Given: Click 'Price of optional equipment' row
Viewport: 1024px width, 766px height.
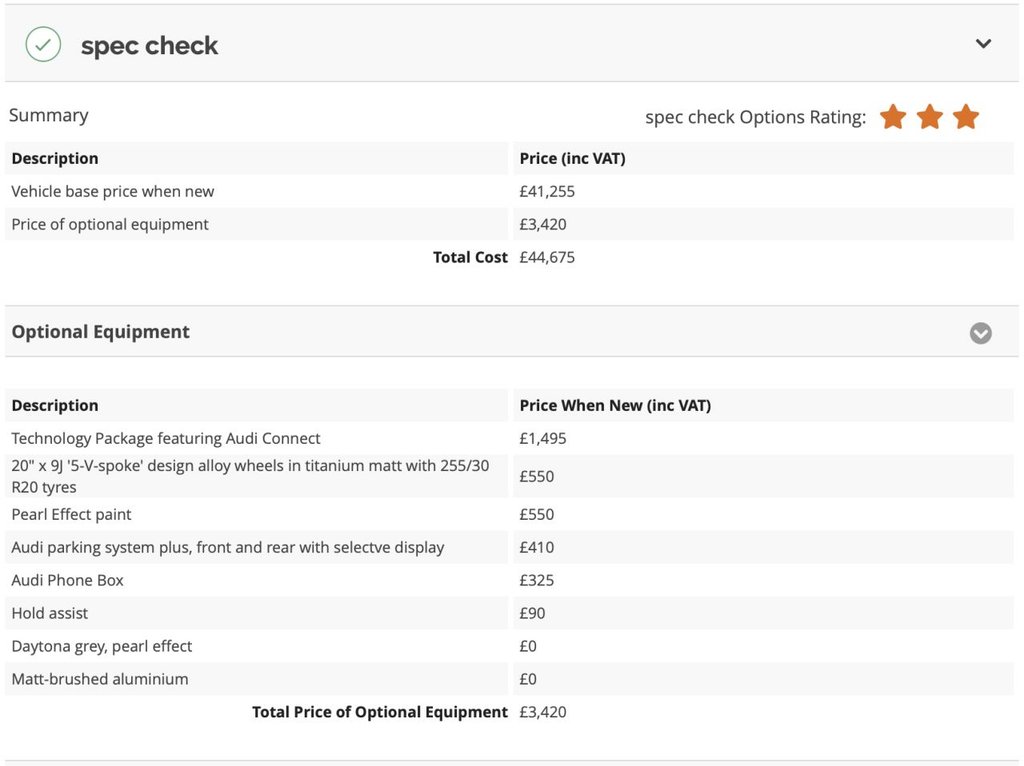Looking at the screenshot, I should click(x=509, y=224).
